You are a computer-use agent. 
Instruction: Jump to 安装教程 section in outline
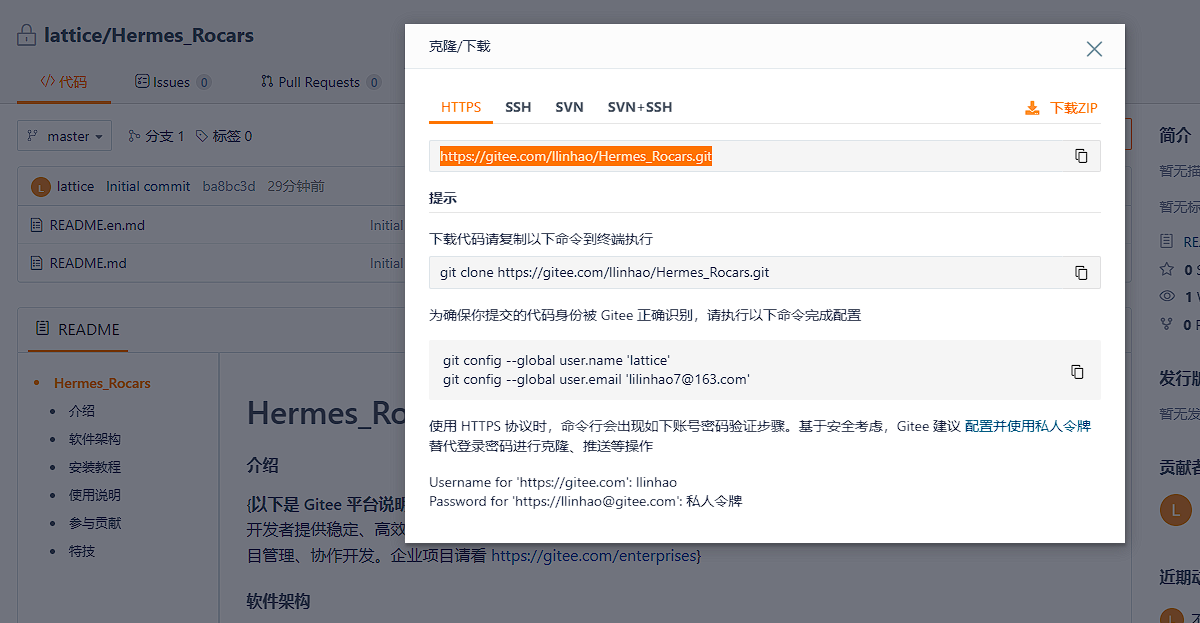pos(95,467)
